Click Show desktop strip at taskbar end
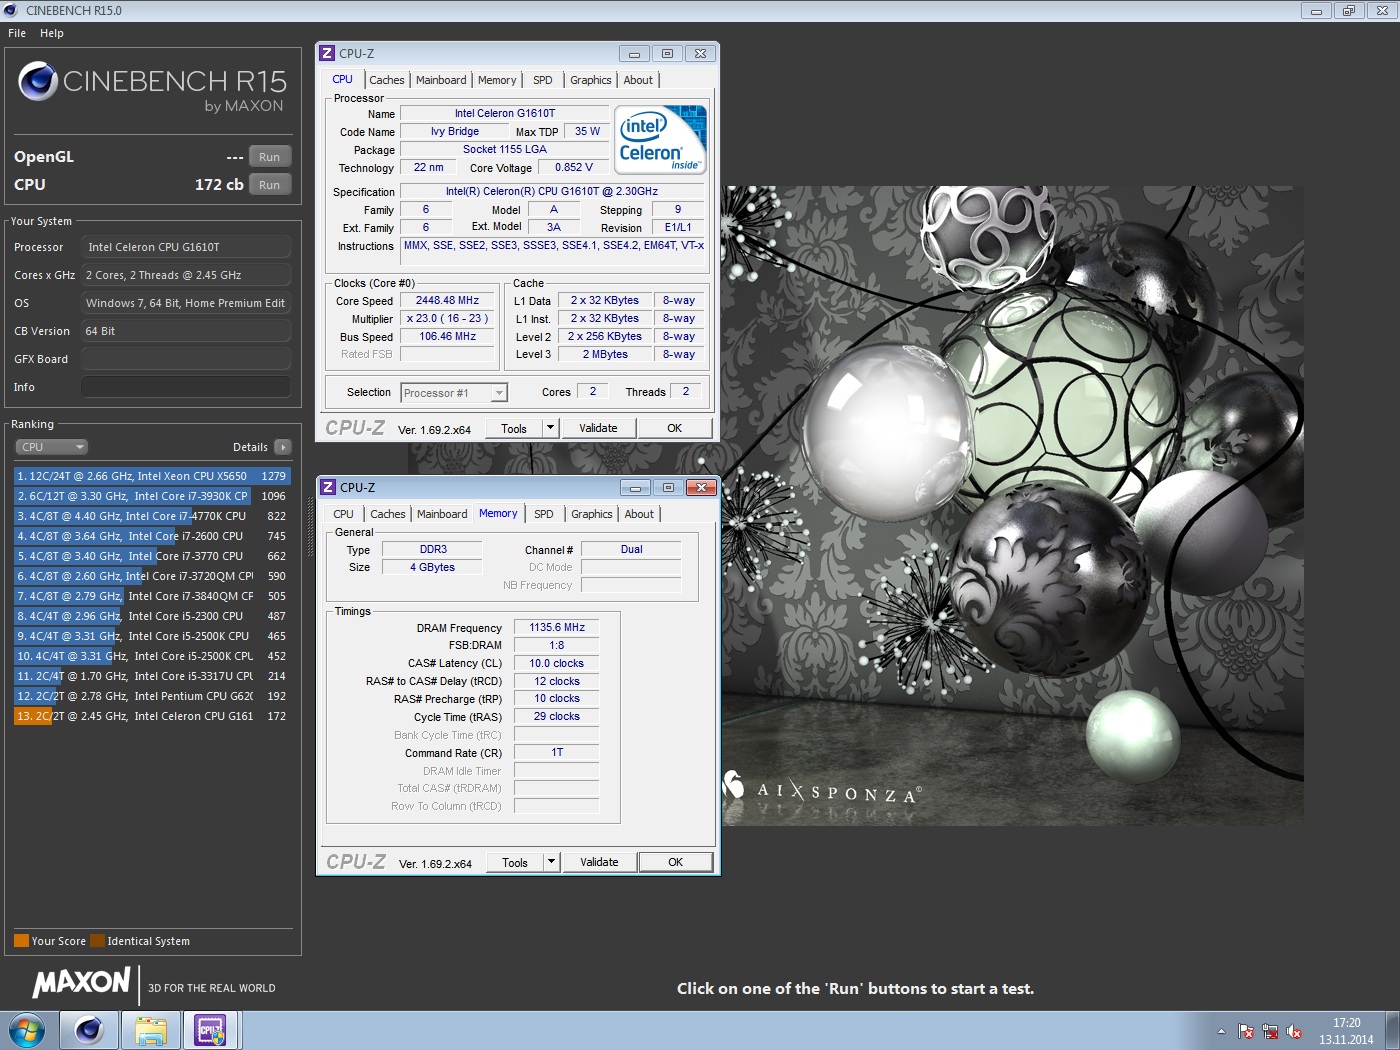 [1392, 1030]
